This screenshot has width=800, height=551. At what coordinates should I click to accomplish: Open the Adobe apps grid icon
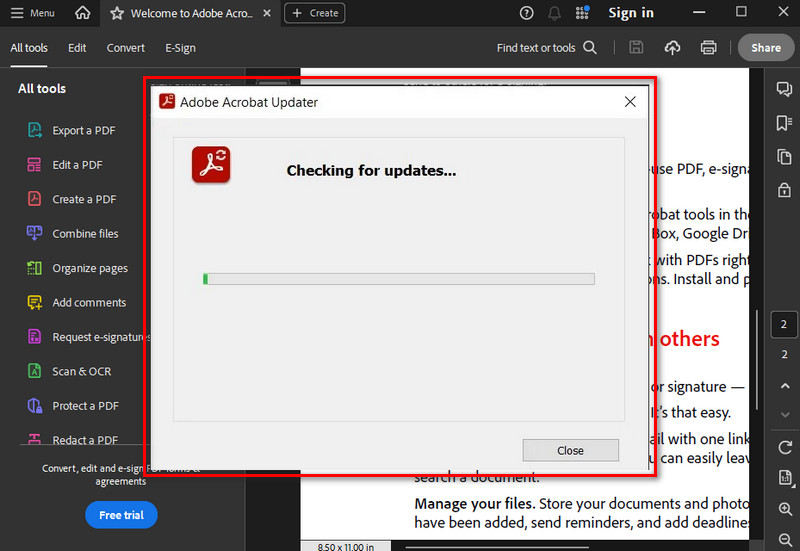pos(583,13)
